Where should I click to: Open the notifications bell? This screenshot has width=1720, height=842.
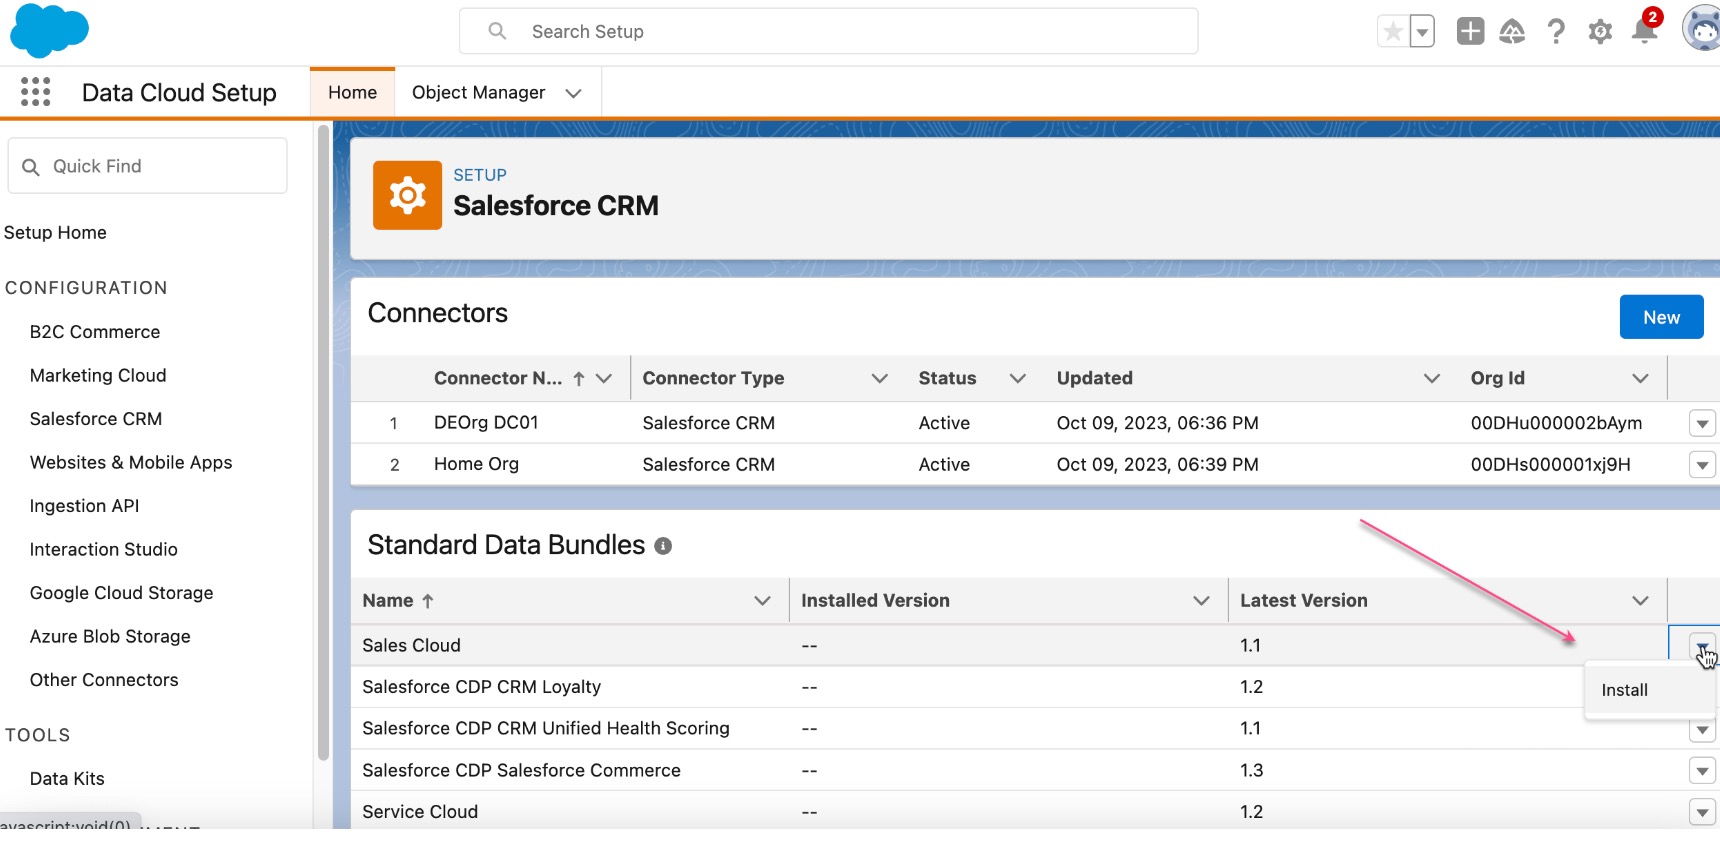pos(1644,31)
